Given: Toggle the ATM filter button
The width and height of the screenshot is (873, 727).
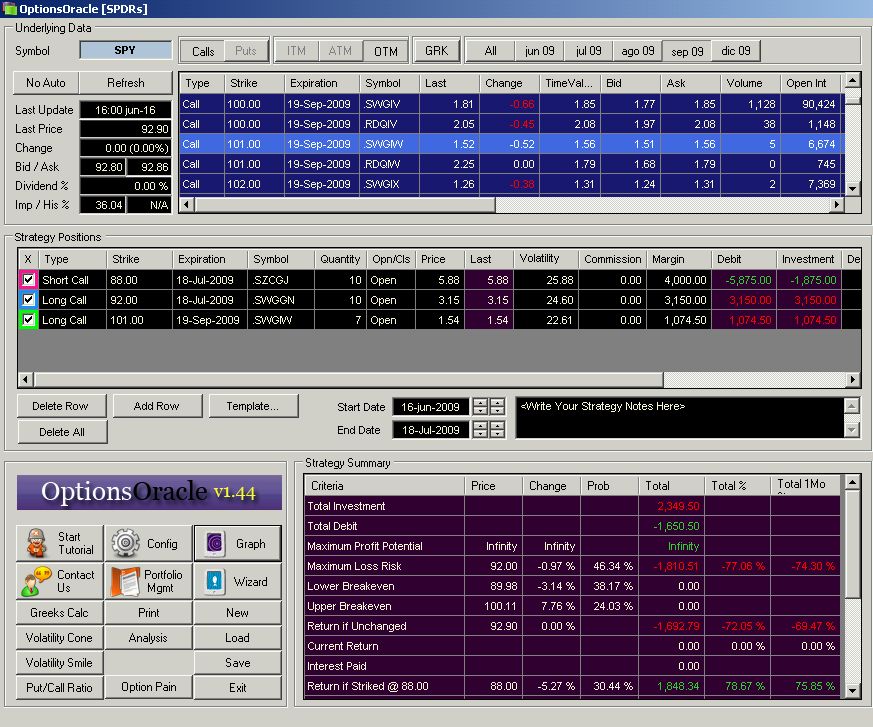Looking at the screenshot, I should [x=340, y=51].
